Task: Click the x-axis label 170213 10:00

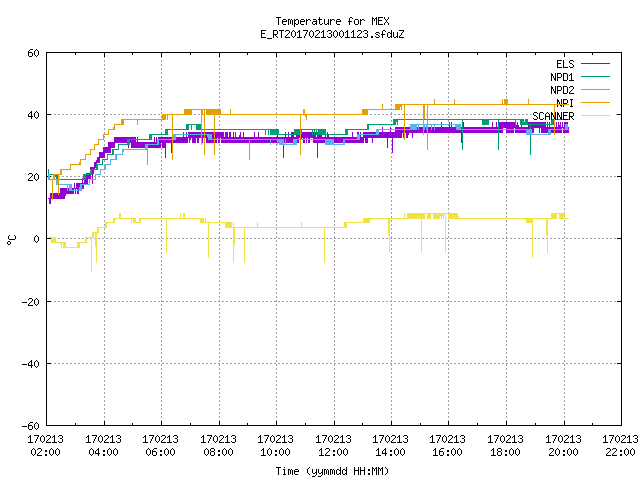Action: coord(276,446)
